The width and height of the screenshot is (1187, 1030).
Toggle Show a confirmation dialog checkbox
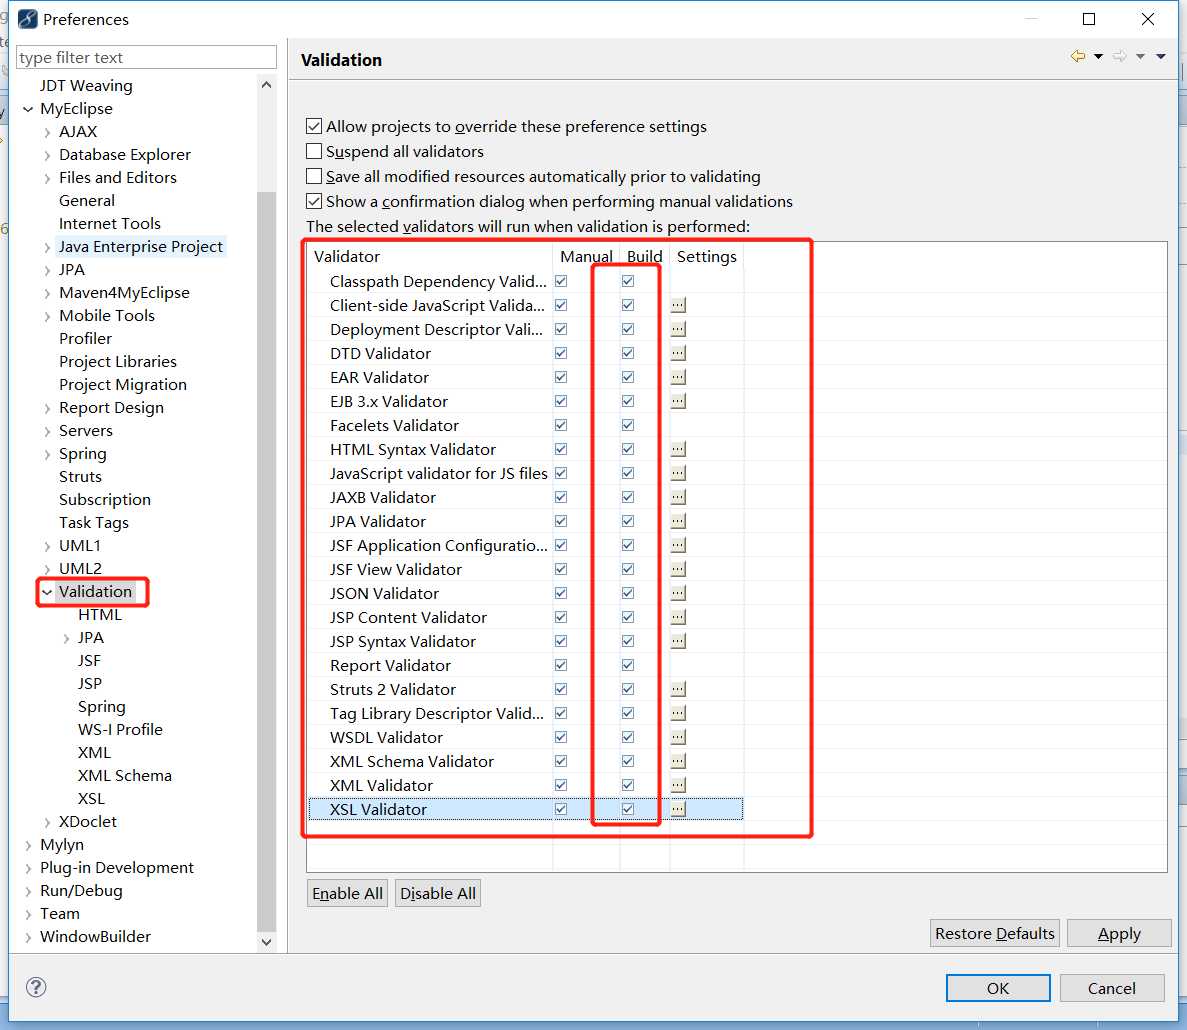point(314,201)
